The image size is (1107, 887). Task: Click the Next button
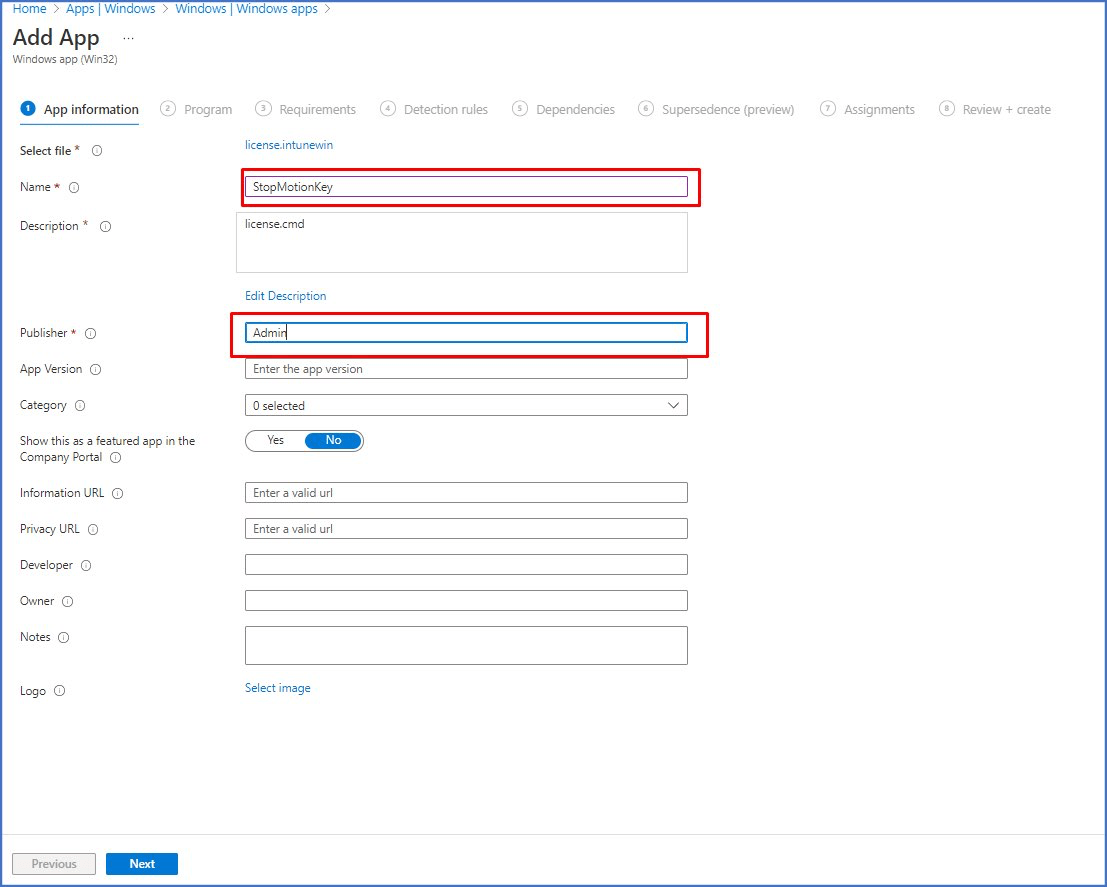click(142, 864)
